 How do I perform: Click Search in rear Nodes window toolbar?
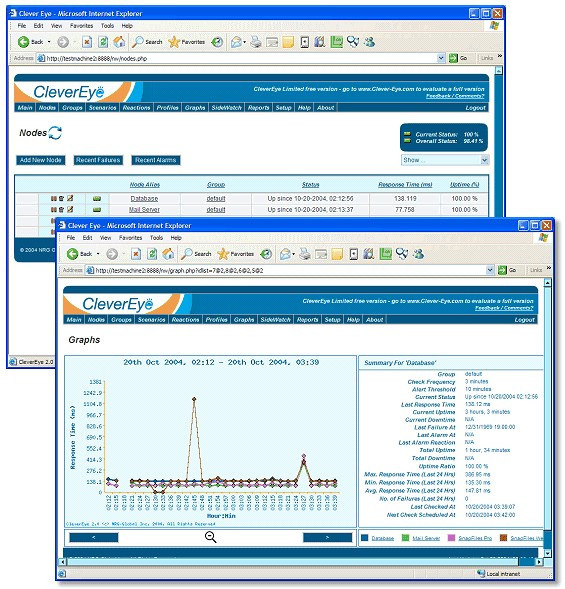click(x=147, y=42)
